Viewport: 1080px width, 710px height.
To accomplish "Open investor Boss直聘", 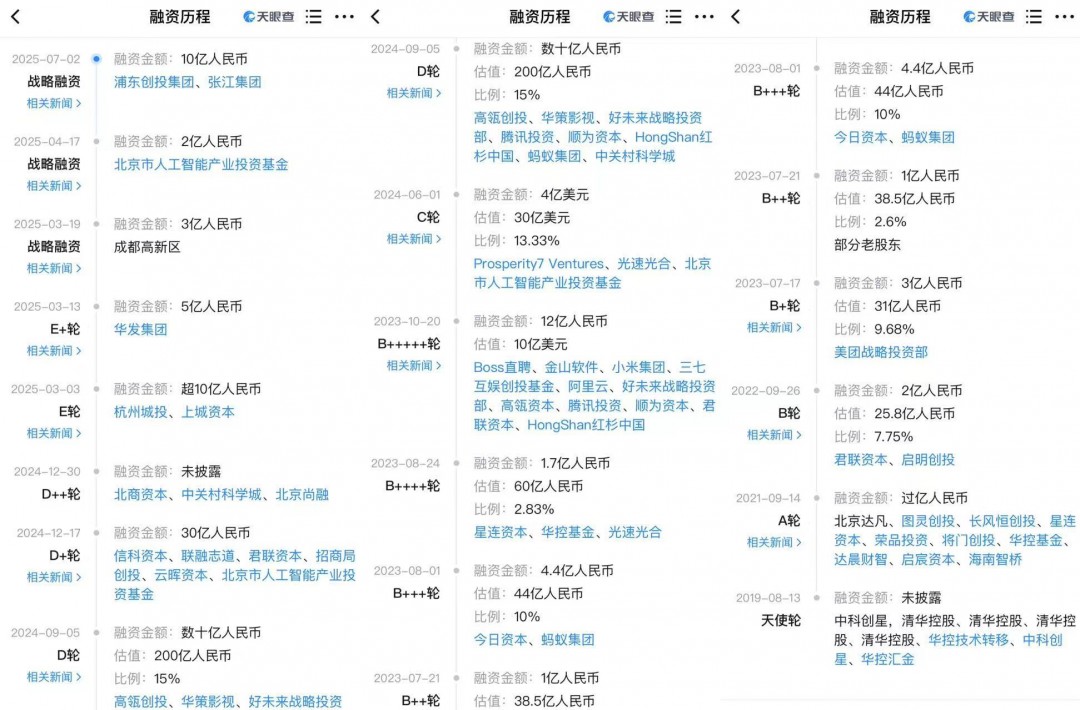I will 502,368.
